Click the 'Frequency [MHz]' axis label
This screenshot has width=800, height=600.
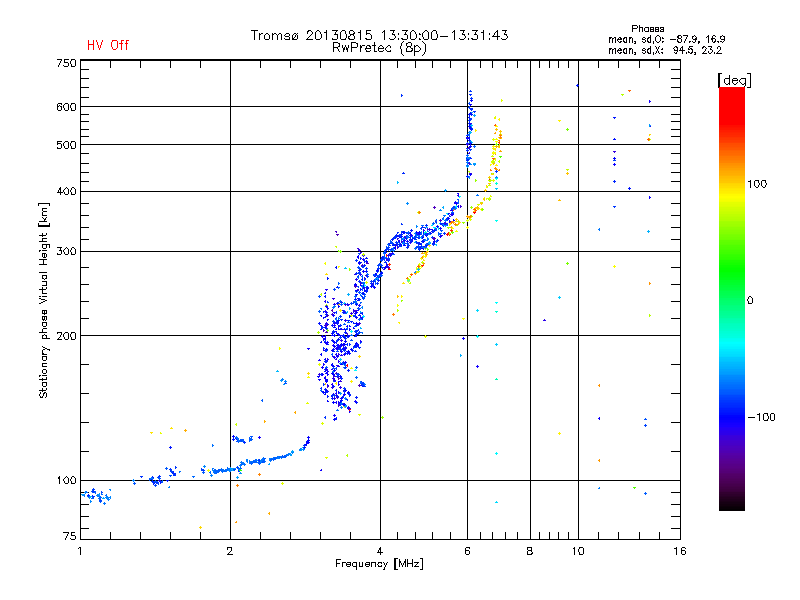coord(379,564)
